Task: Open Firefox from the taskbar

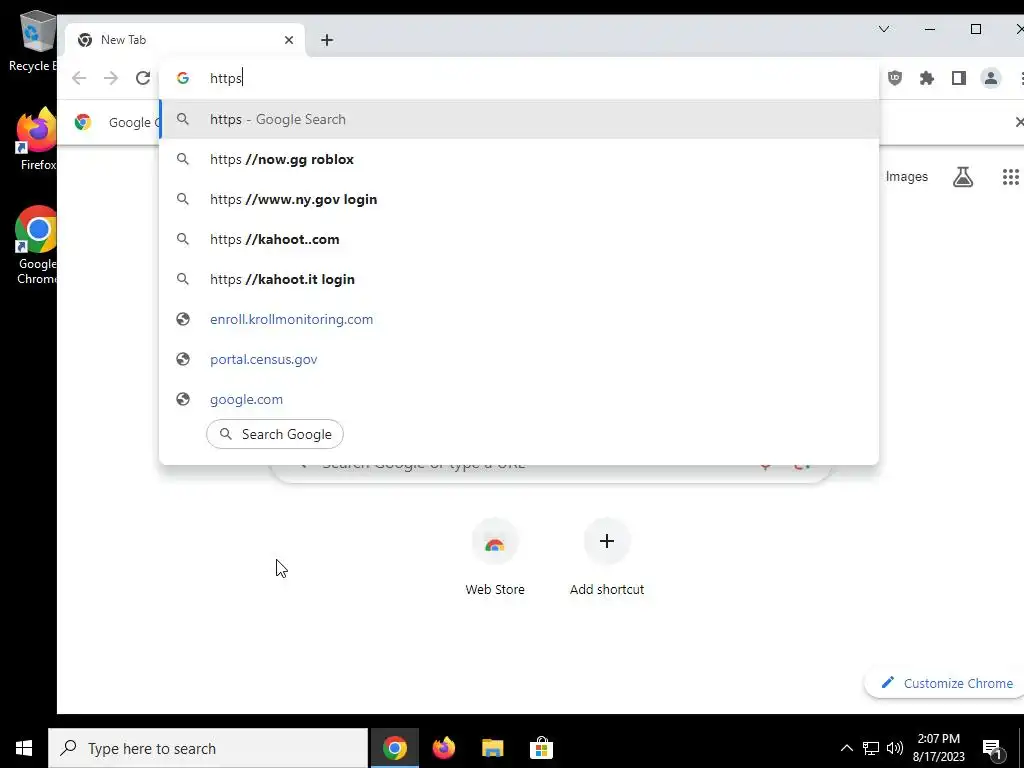Action: coord(443,748)
